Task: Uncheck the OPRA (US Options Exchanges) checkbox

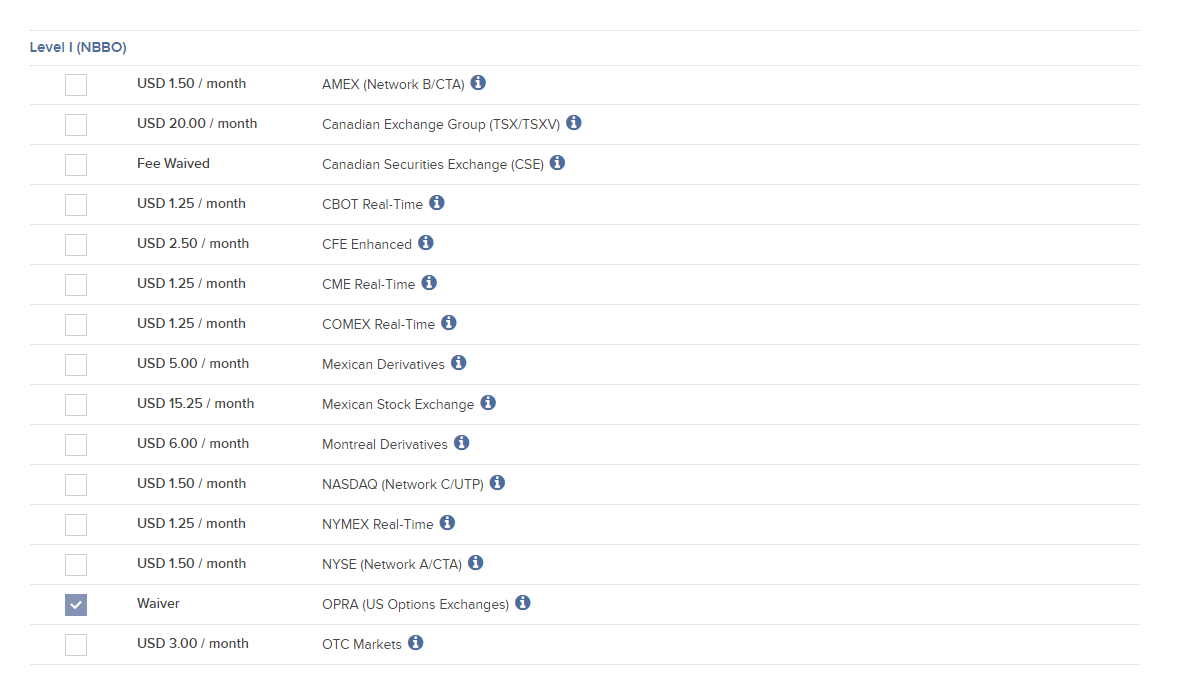Action: click(x=75, y=604)
